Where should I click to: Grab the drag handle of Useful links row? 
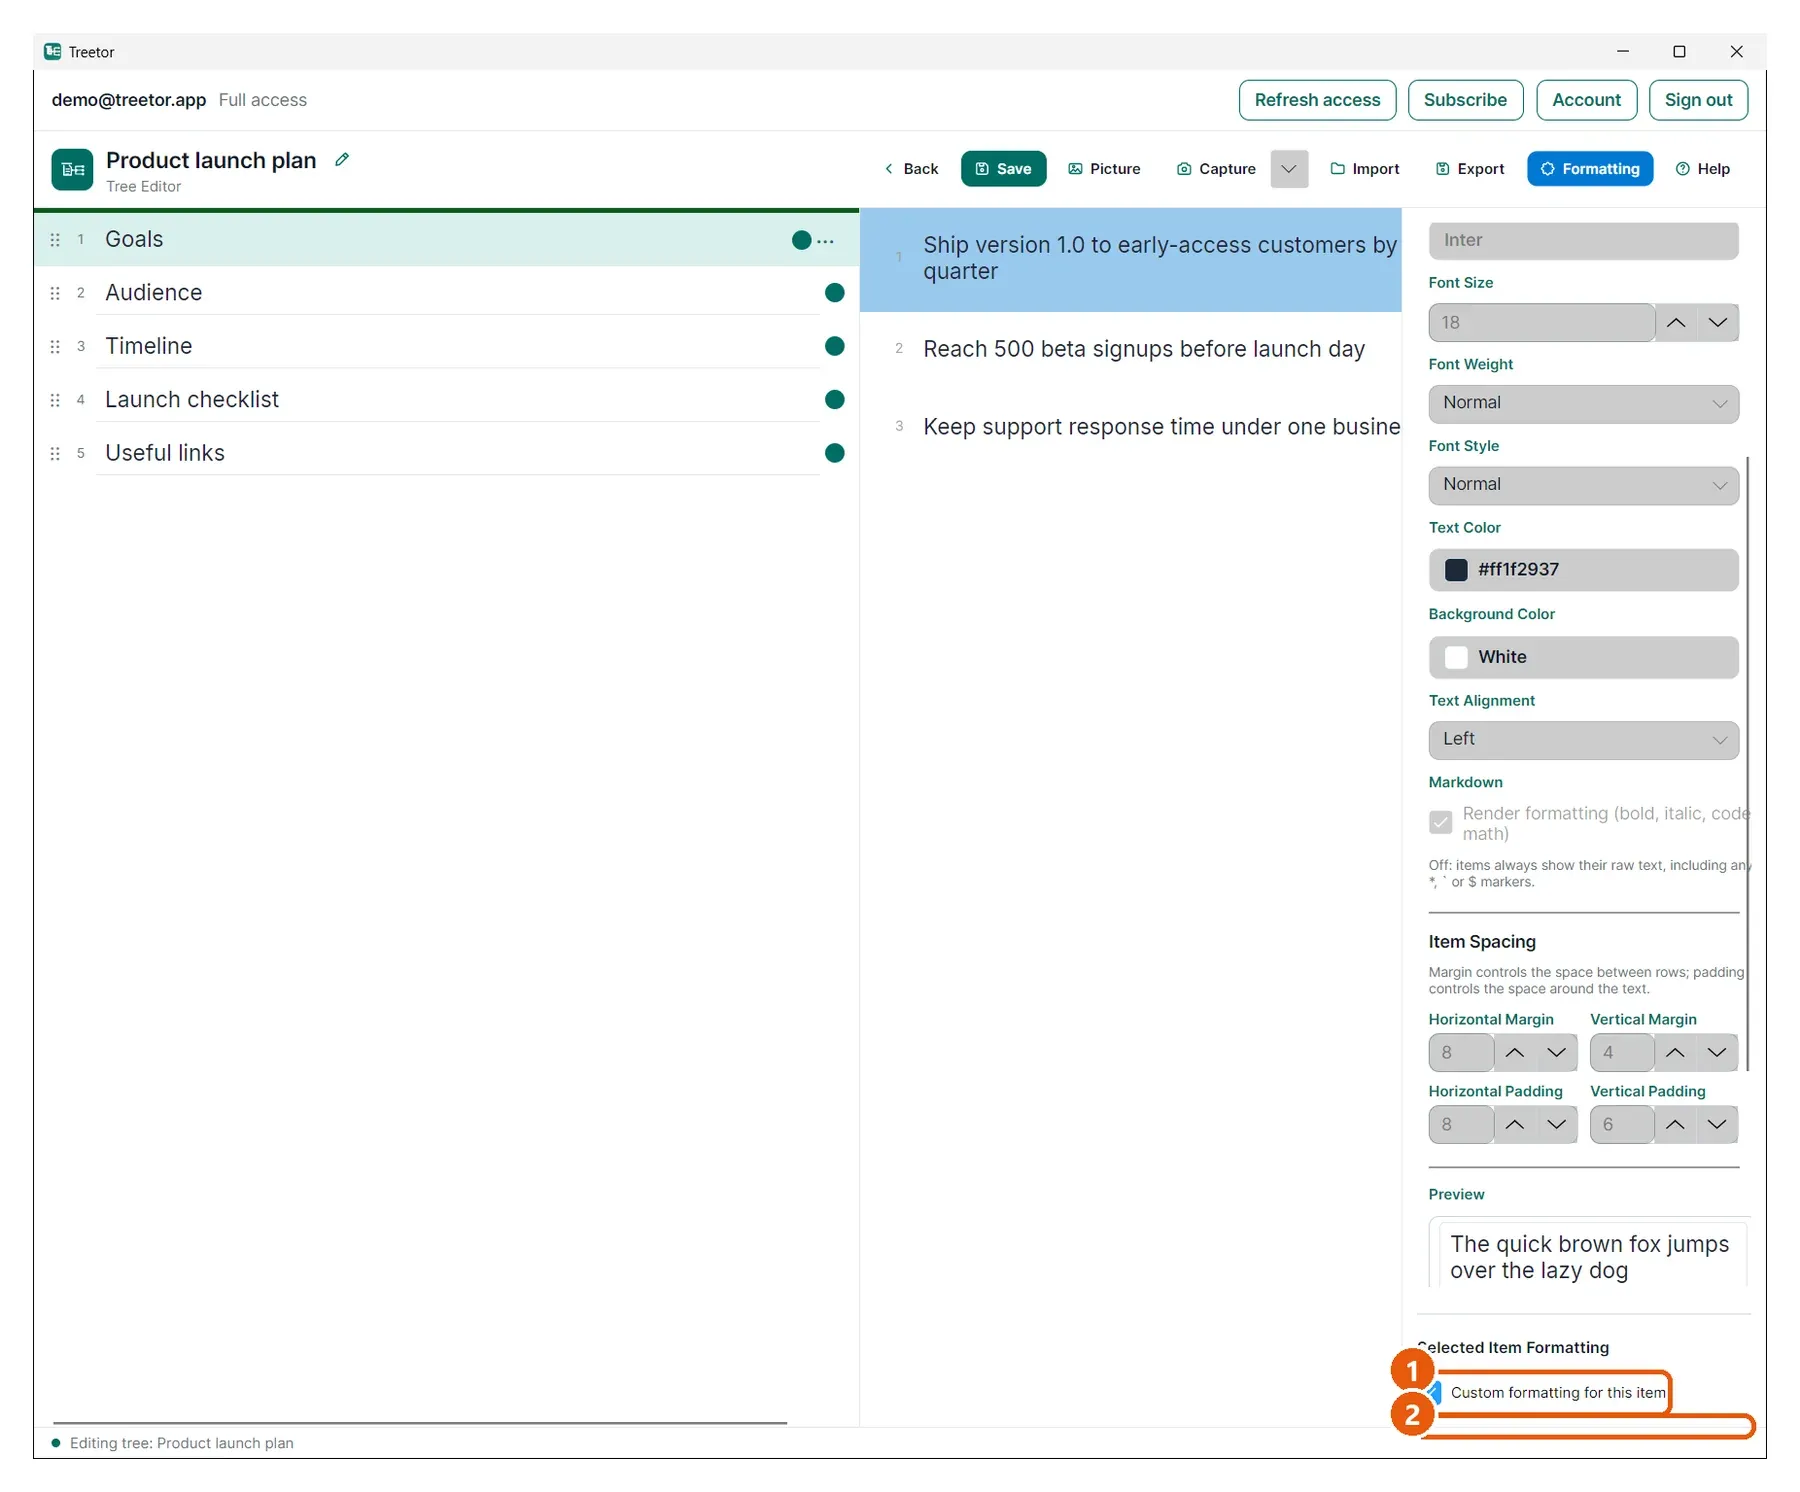(x=55, y=453)
